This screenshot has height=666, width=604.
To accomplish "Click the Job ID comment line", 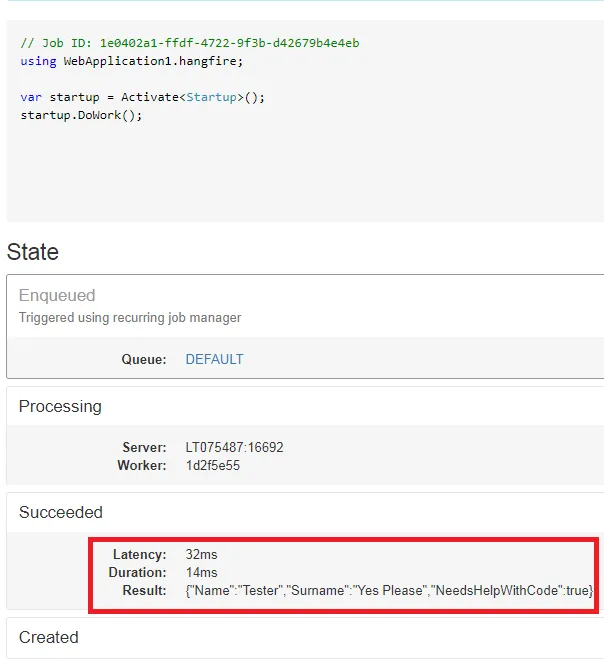I will click(x=189, y=43).
